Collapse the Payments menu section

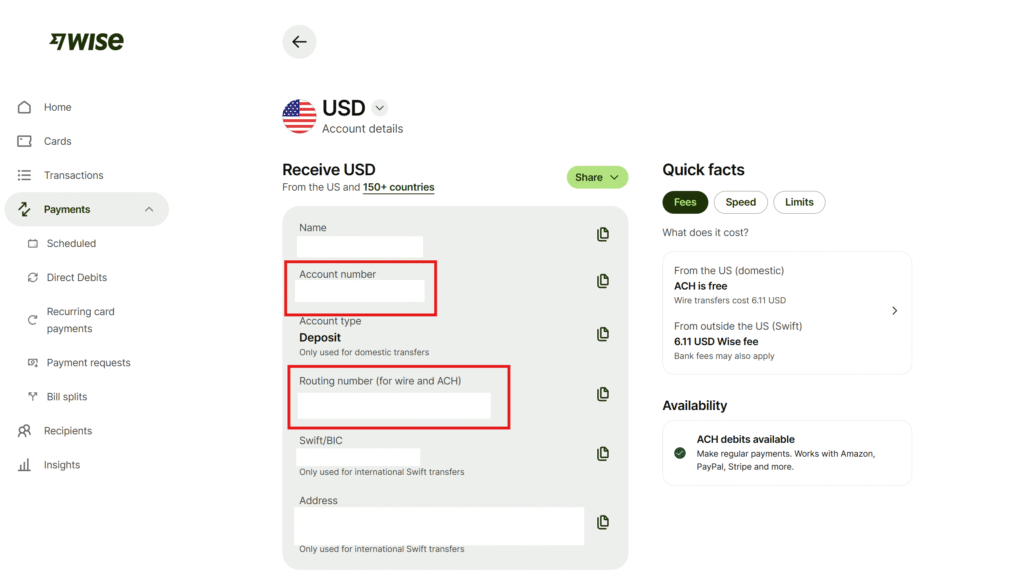pos(149,209)
